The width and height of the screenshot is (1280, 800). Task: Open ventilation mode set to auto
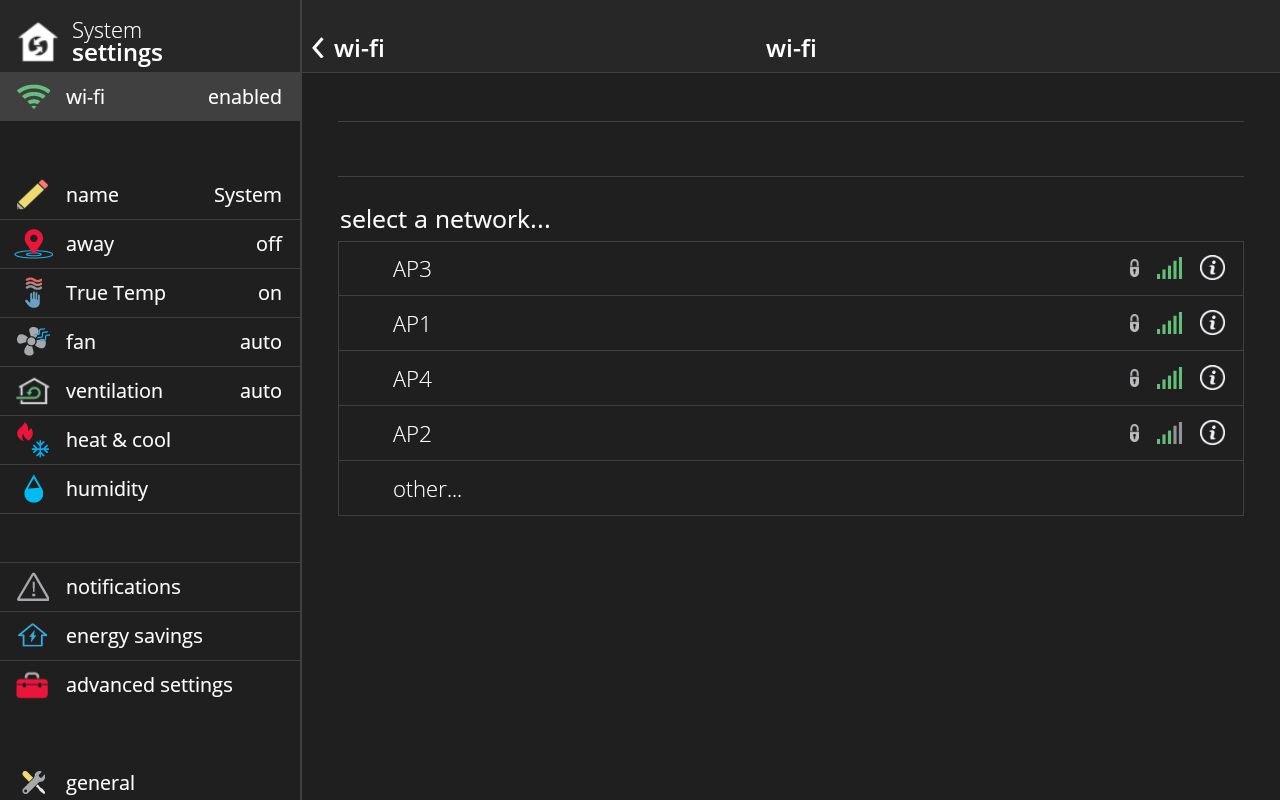(150, 391)
